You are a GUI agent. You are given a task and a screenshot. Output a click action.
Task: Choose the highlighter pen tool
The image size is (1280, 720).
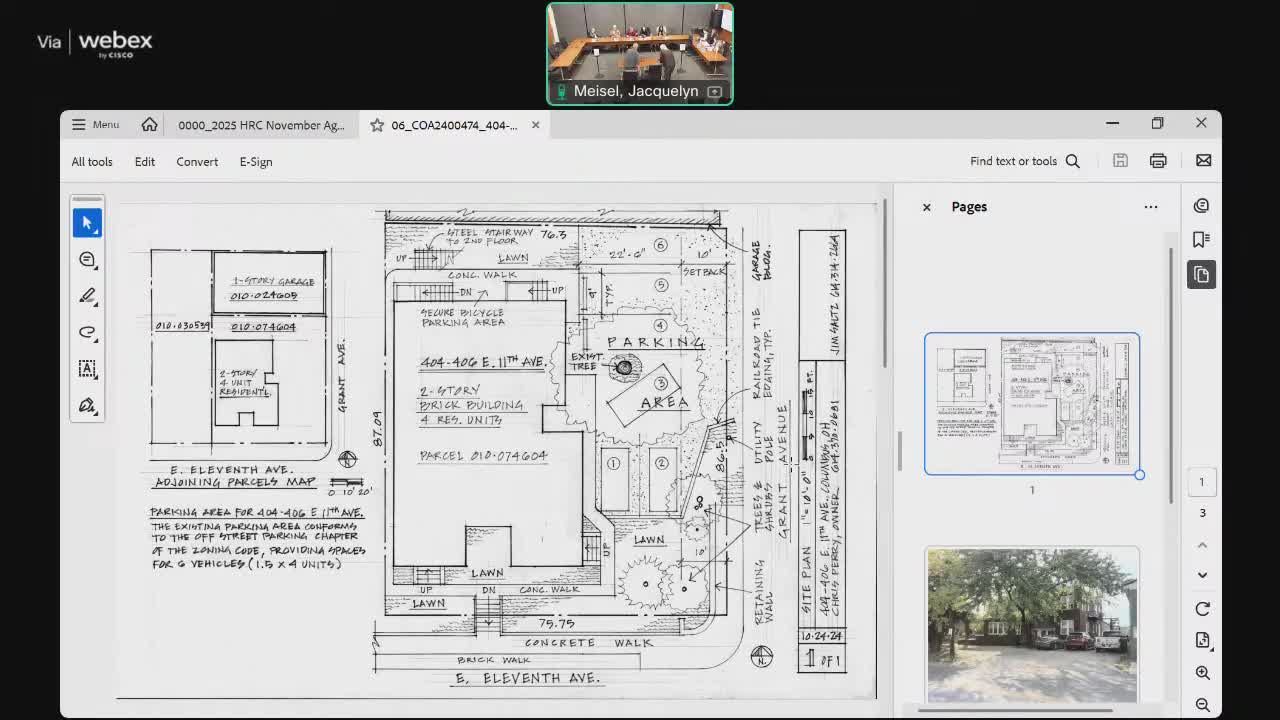point(87,296)
